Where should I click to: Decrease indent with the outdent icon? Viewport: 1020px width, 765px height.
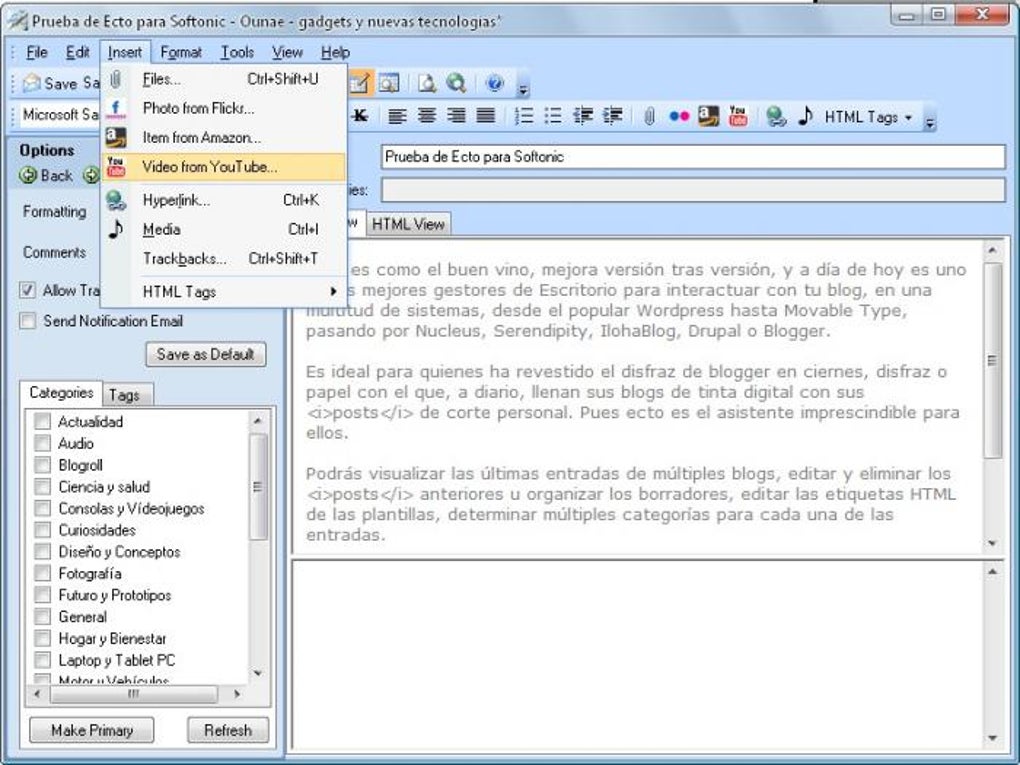(x=583, y=116)
